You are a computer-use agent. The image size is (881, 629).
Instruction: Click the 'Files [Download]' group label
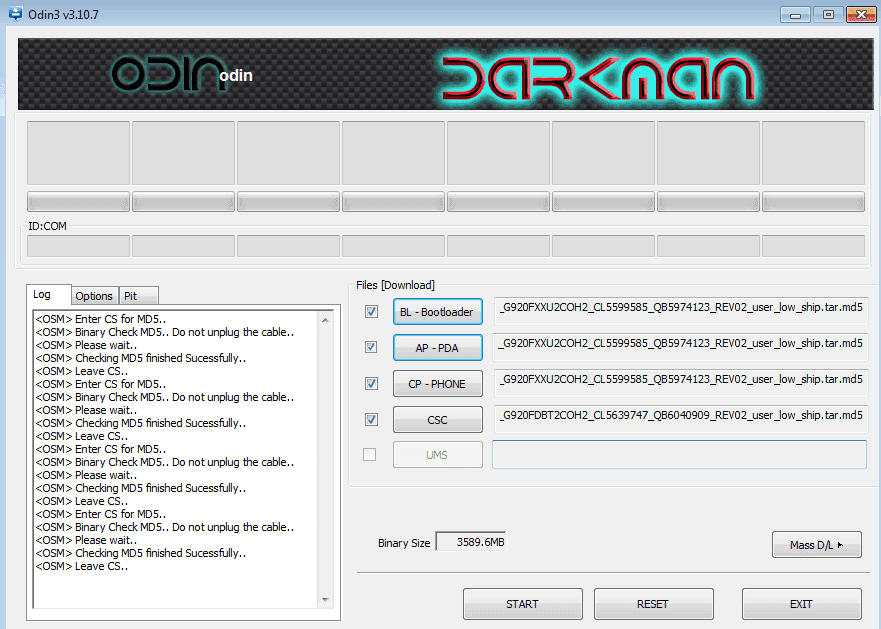tap(395, 285)
